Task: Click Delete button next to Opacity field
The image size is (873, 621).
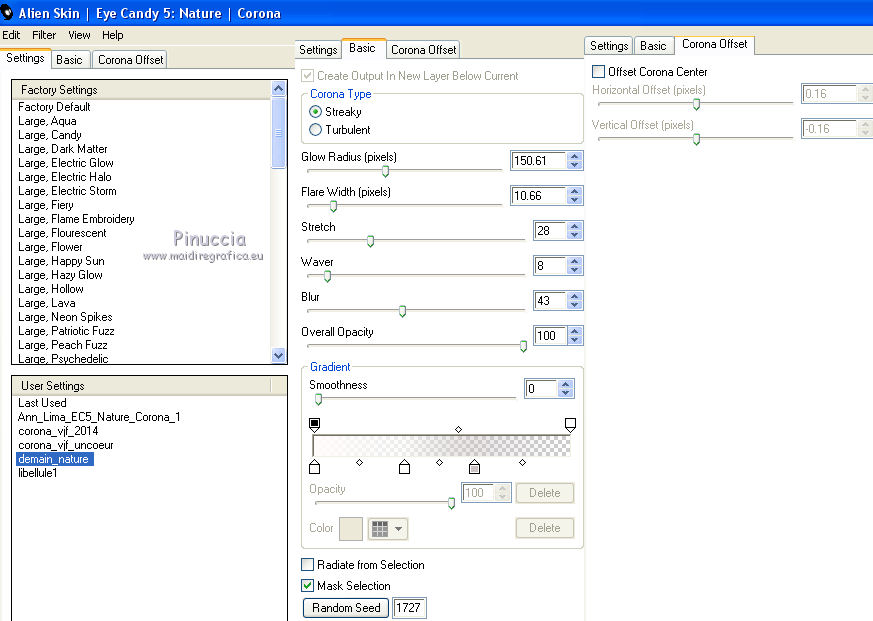Action: [545, 493]
